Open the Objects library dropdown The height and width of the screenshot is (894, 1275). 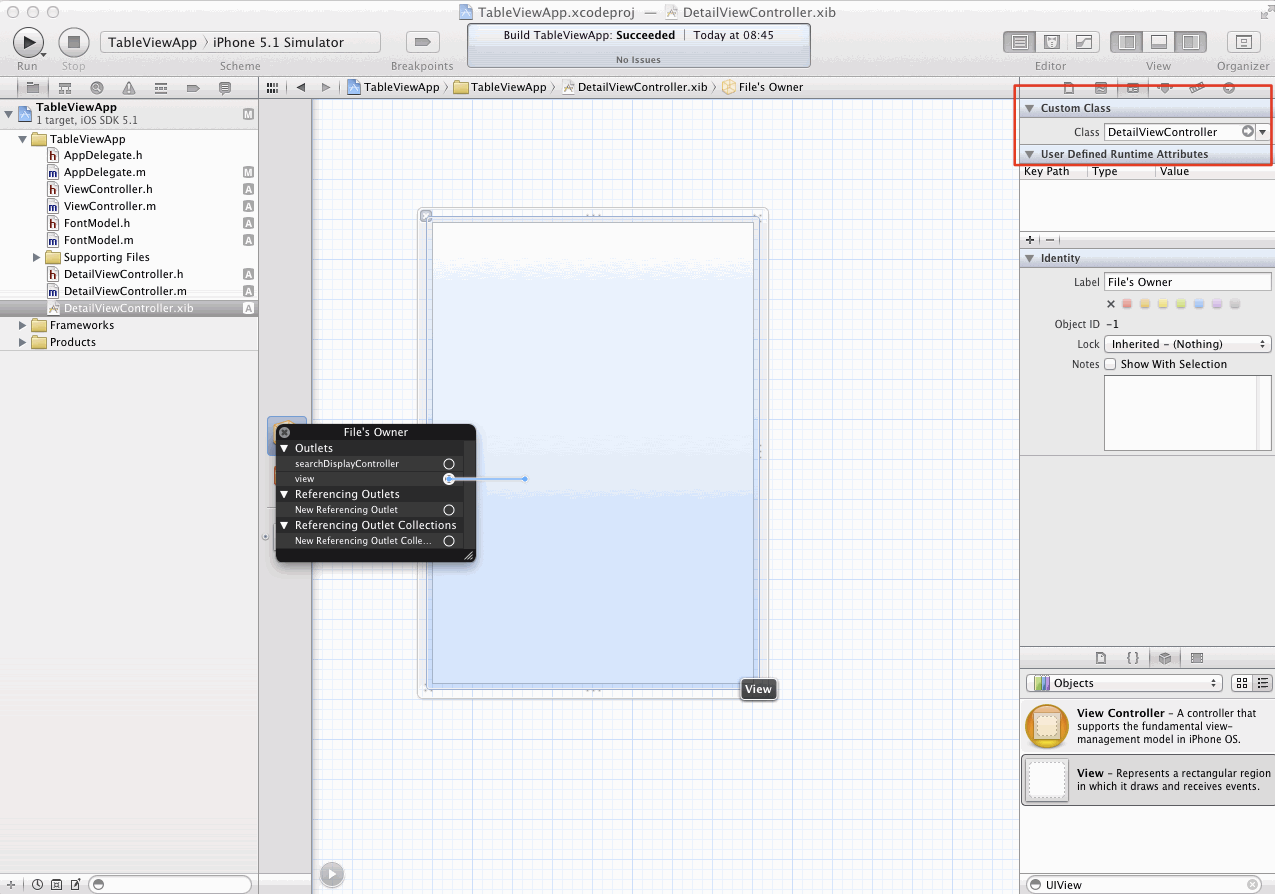(1124, 683)
